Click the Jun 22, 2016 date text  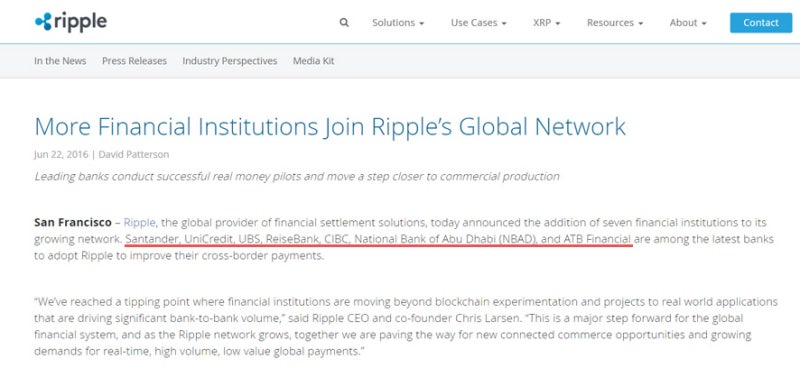(x=61, y=154)
